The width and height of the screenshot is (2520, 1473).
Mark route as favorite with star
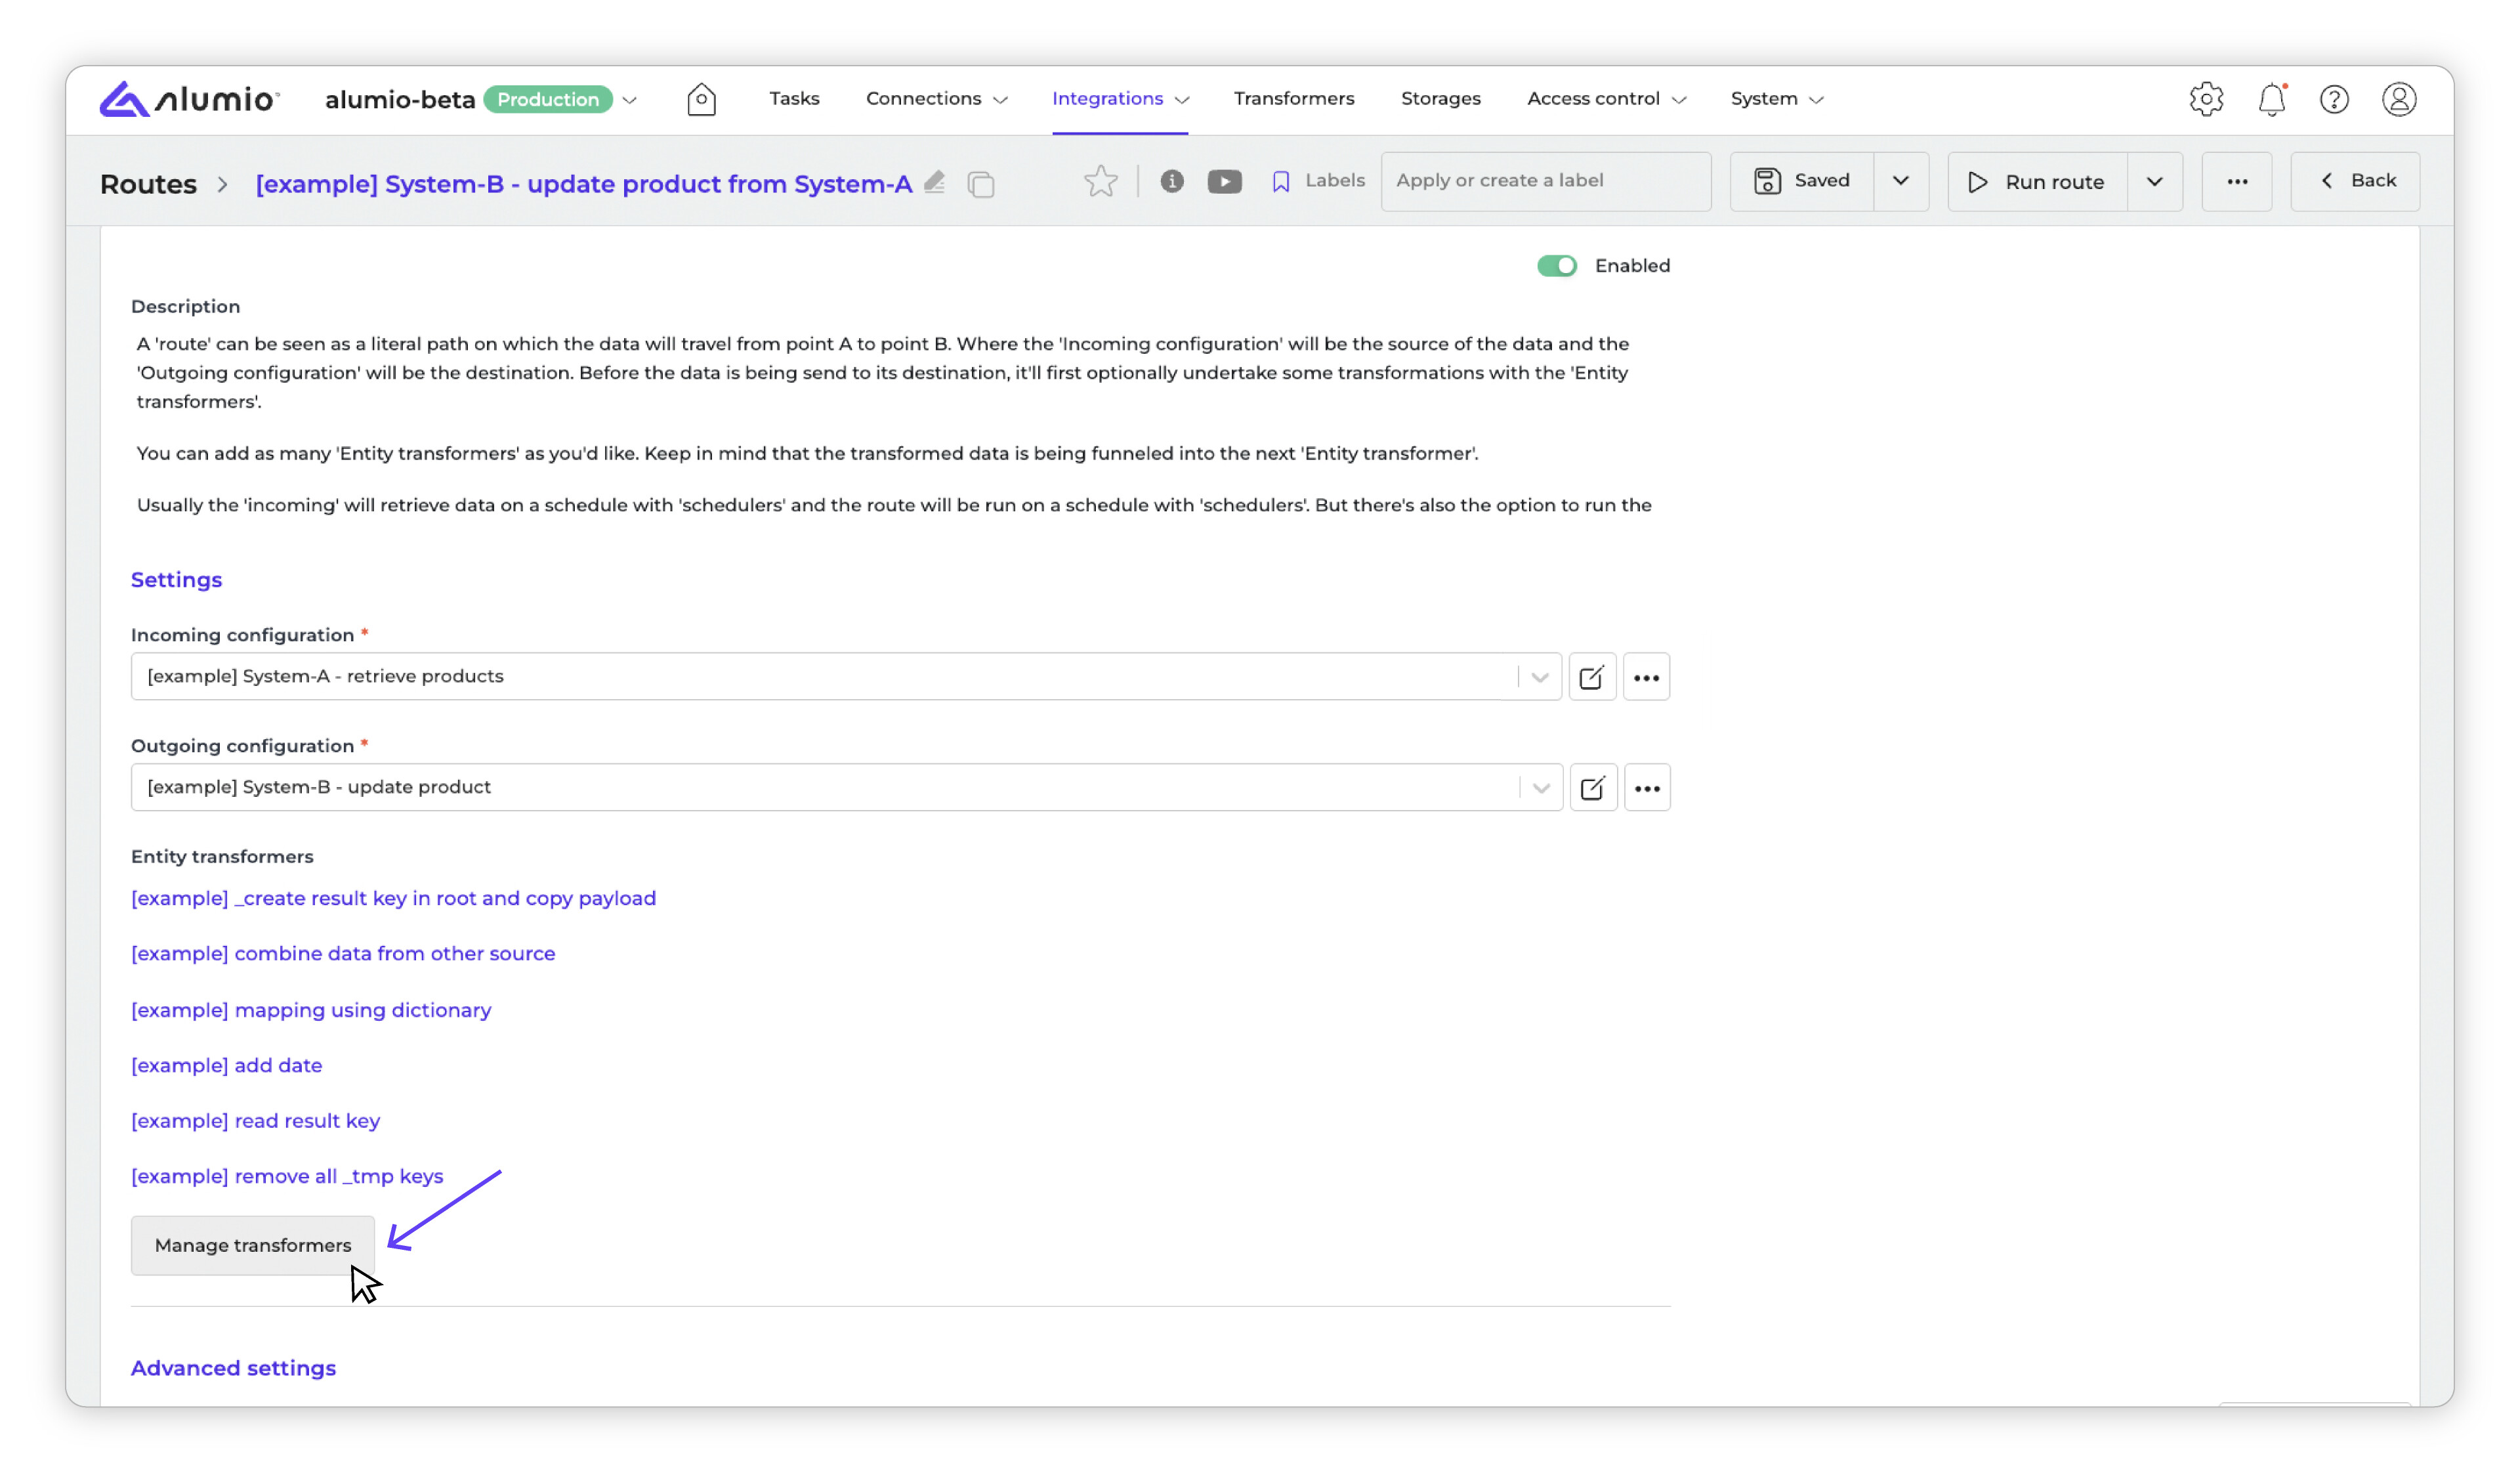click(x=1100, y=181)
